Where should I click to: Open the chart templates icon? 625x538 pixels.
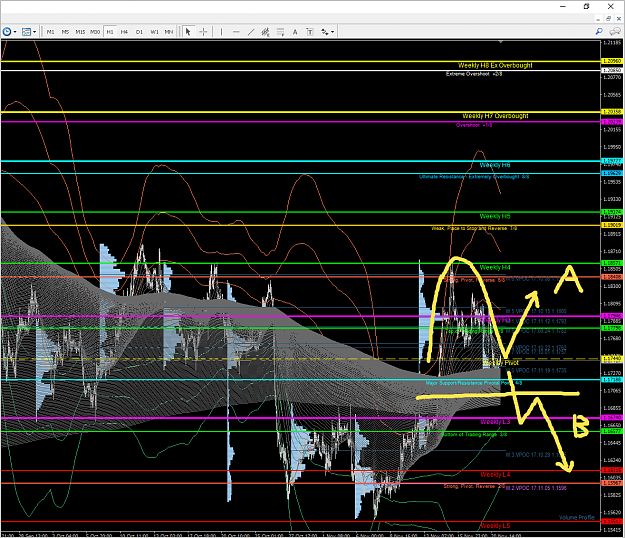(26, 31)
